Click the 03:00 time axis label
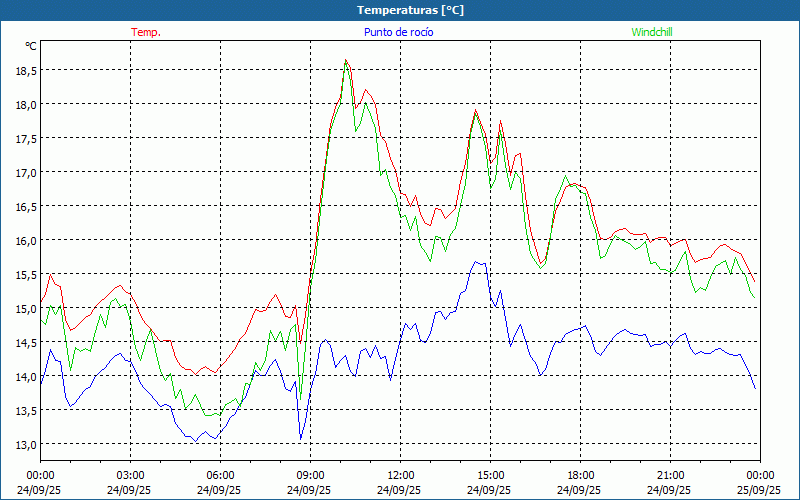The width and height of the screenshot is (800, 500). [x=131, y=475]
